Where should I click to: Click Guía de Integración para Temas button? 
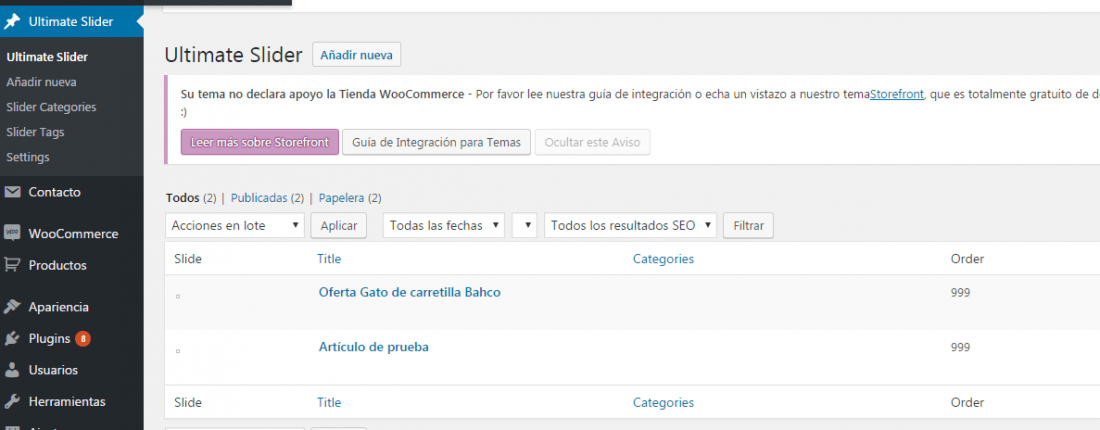[x=436, y=142]
